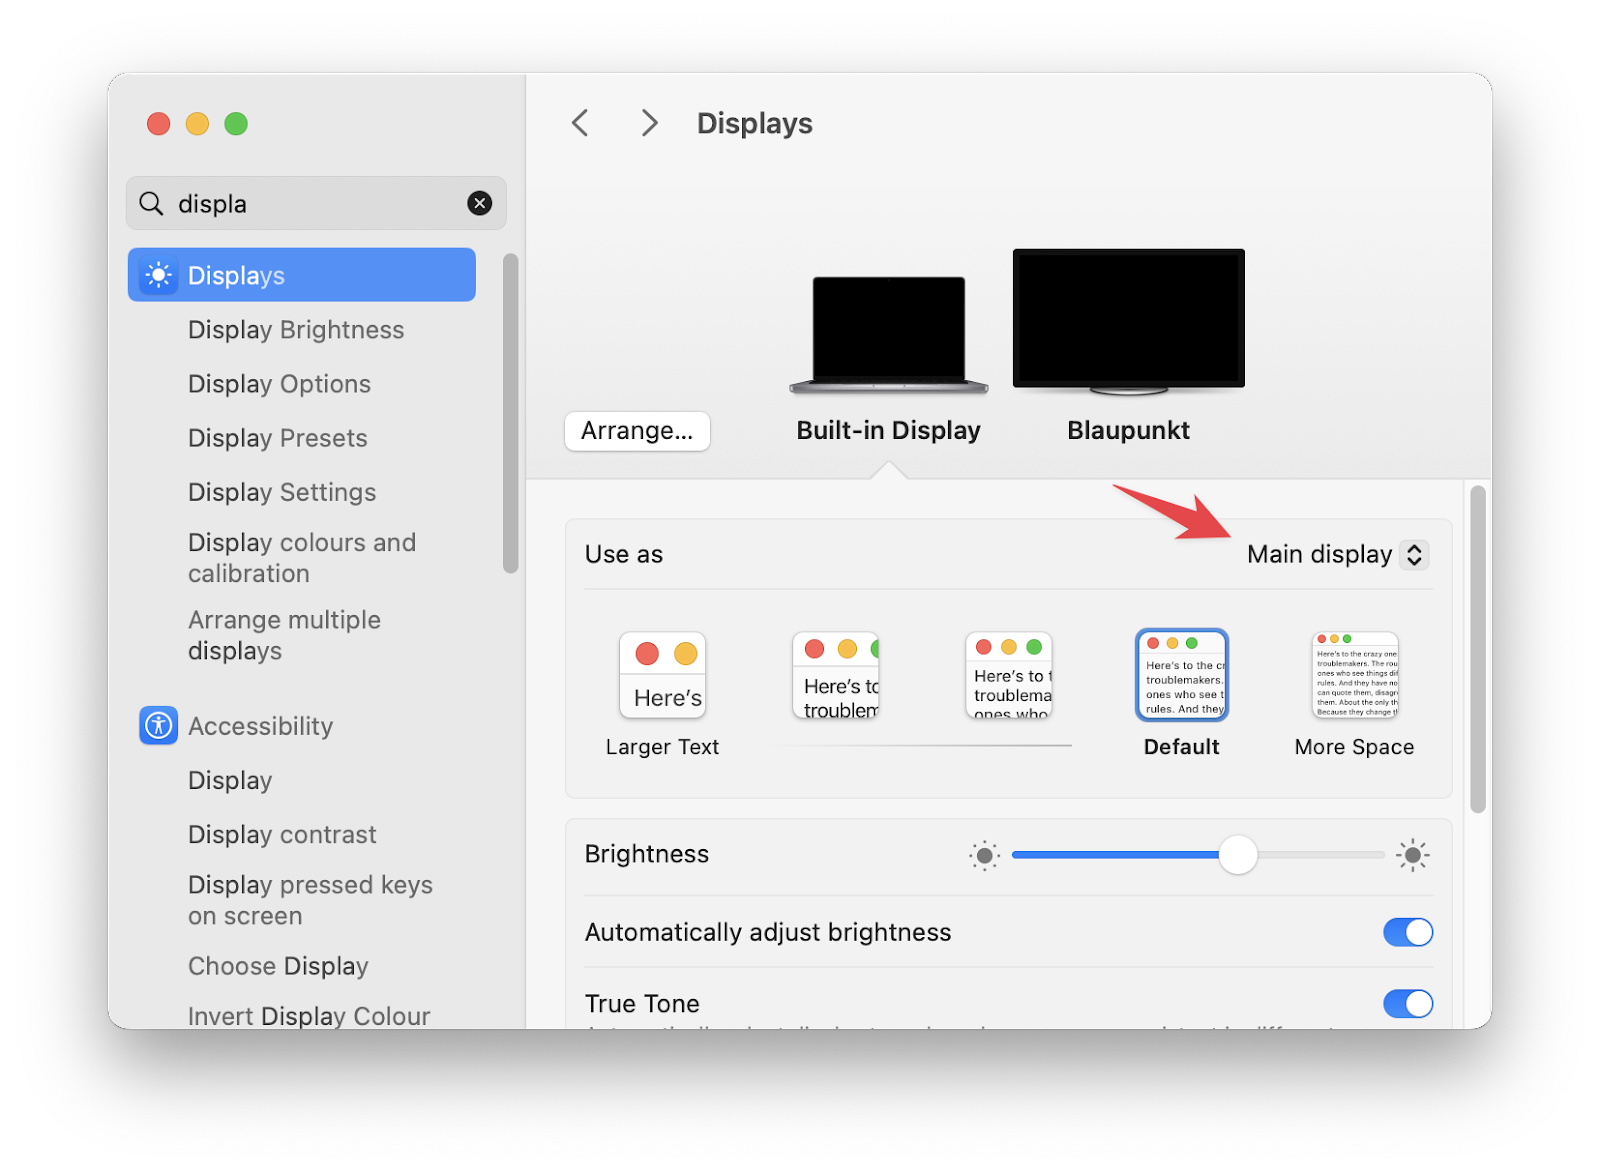Navigate back with the left chevron
This screenshot has height=1172, width=1600.
580,122
